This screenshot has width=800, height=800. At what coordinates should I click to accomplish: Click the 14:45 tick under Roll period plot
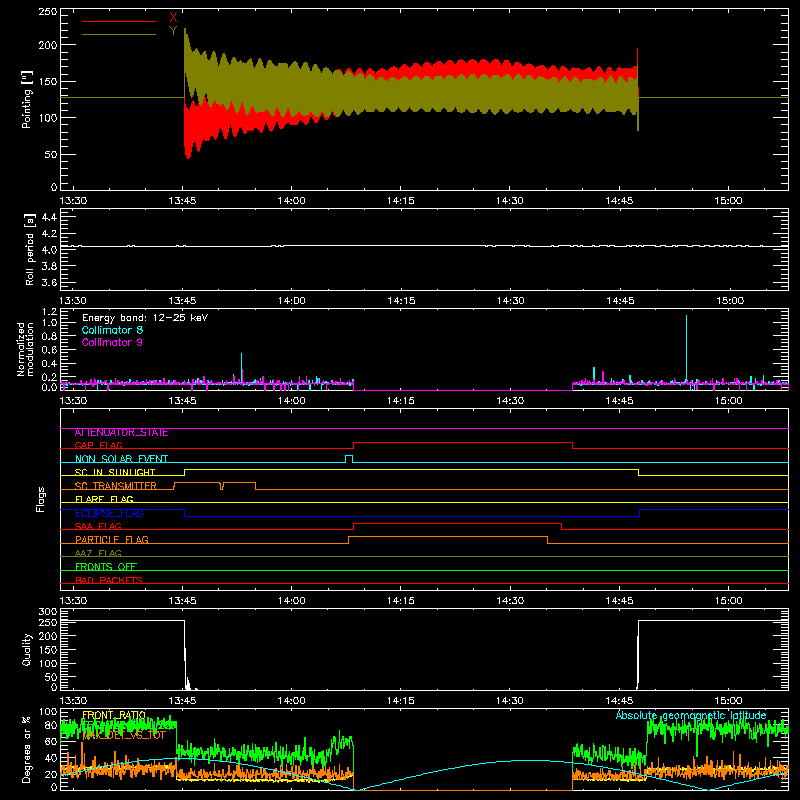click(x=620, y=301)
